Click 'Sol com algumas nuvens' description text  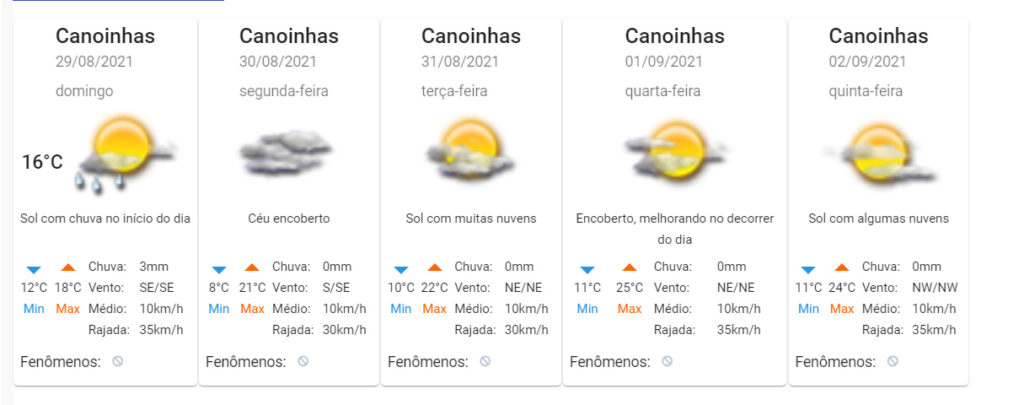pyautogui.click(x=878, y=219)
